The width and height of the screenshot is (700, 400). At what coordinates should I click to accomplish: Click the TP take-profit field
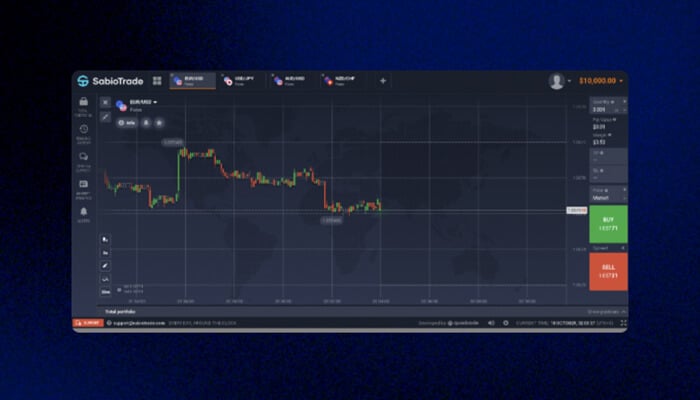pos(608,156)
